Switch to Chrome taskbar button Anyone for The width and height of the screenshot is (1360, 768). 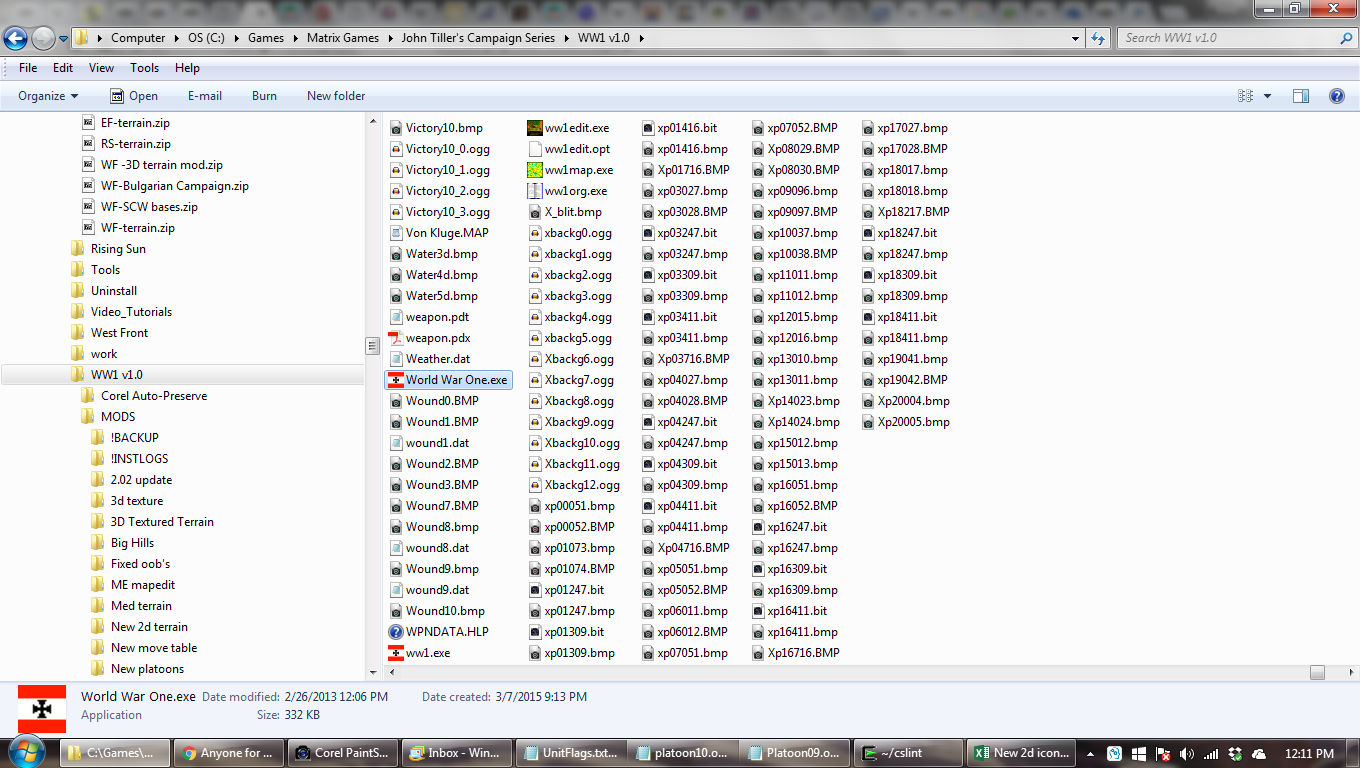[x=228, y=753]
